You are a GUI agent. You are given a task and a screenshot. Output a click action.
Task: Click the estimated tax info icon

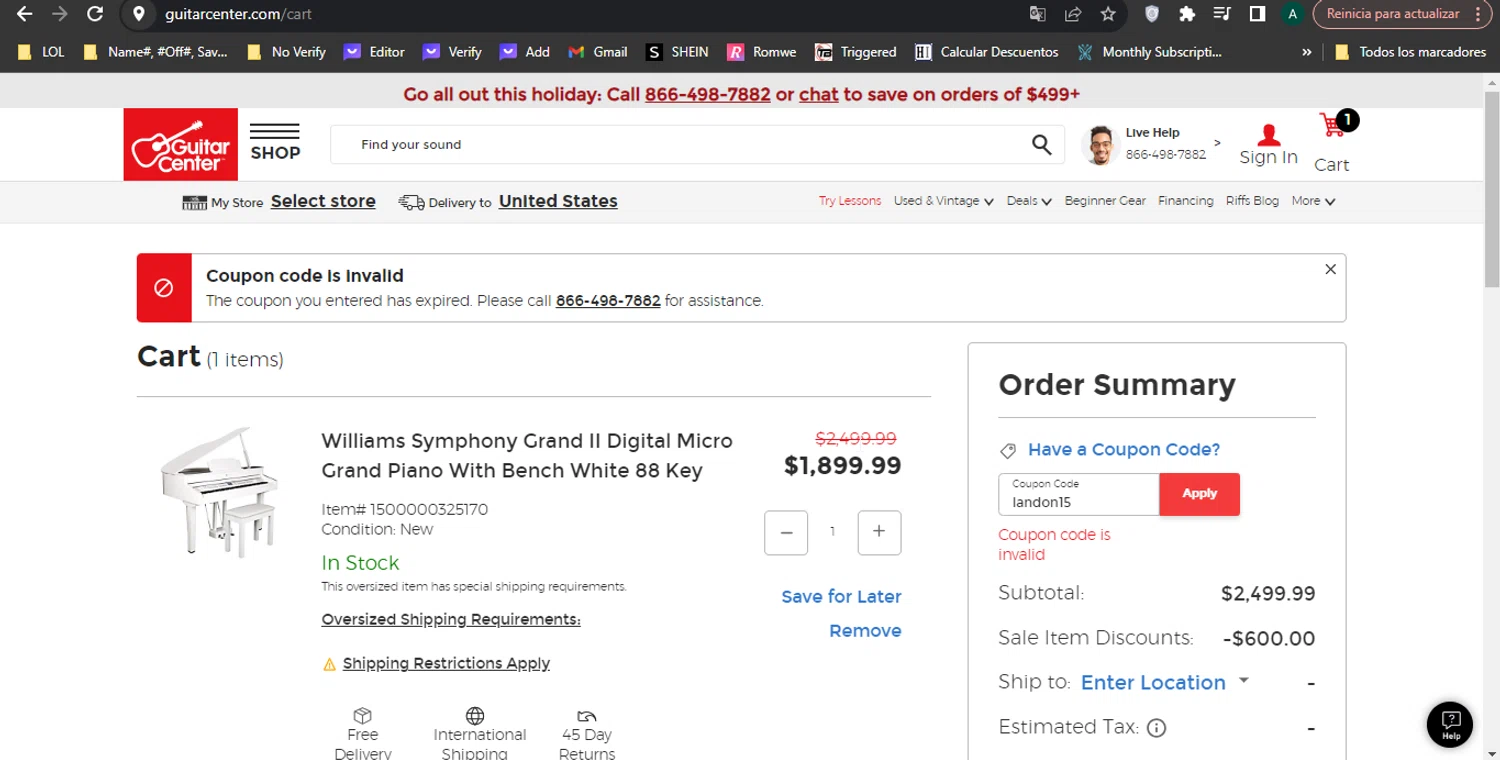point(1156,728)
